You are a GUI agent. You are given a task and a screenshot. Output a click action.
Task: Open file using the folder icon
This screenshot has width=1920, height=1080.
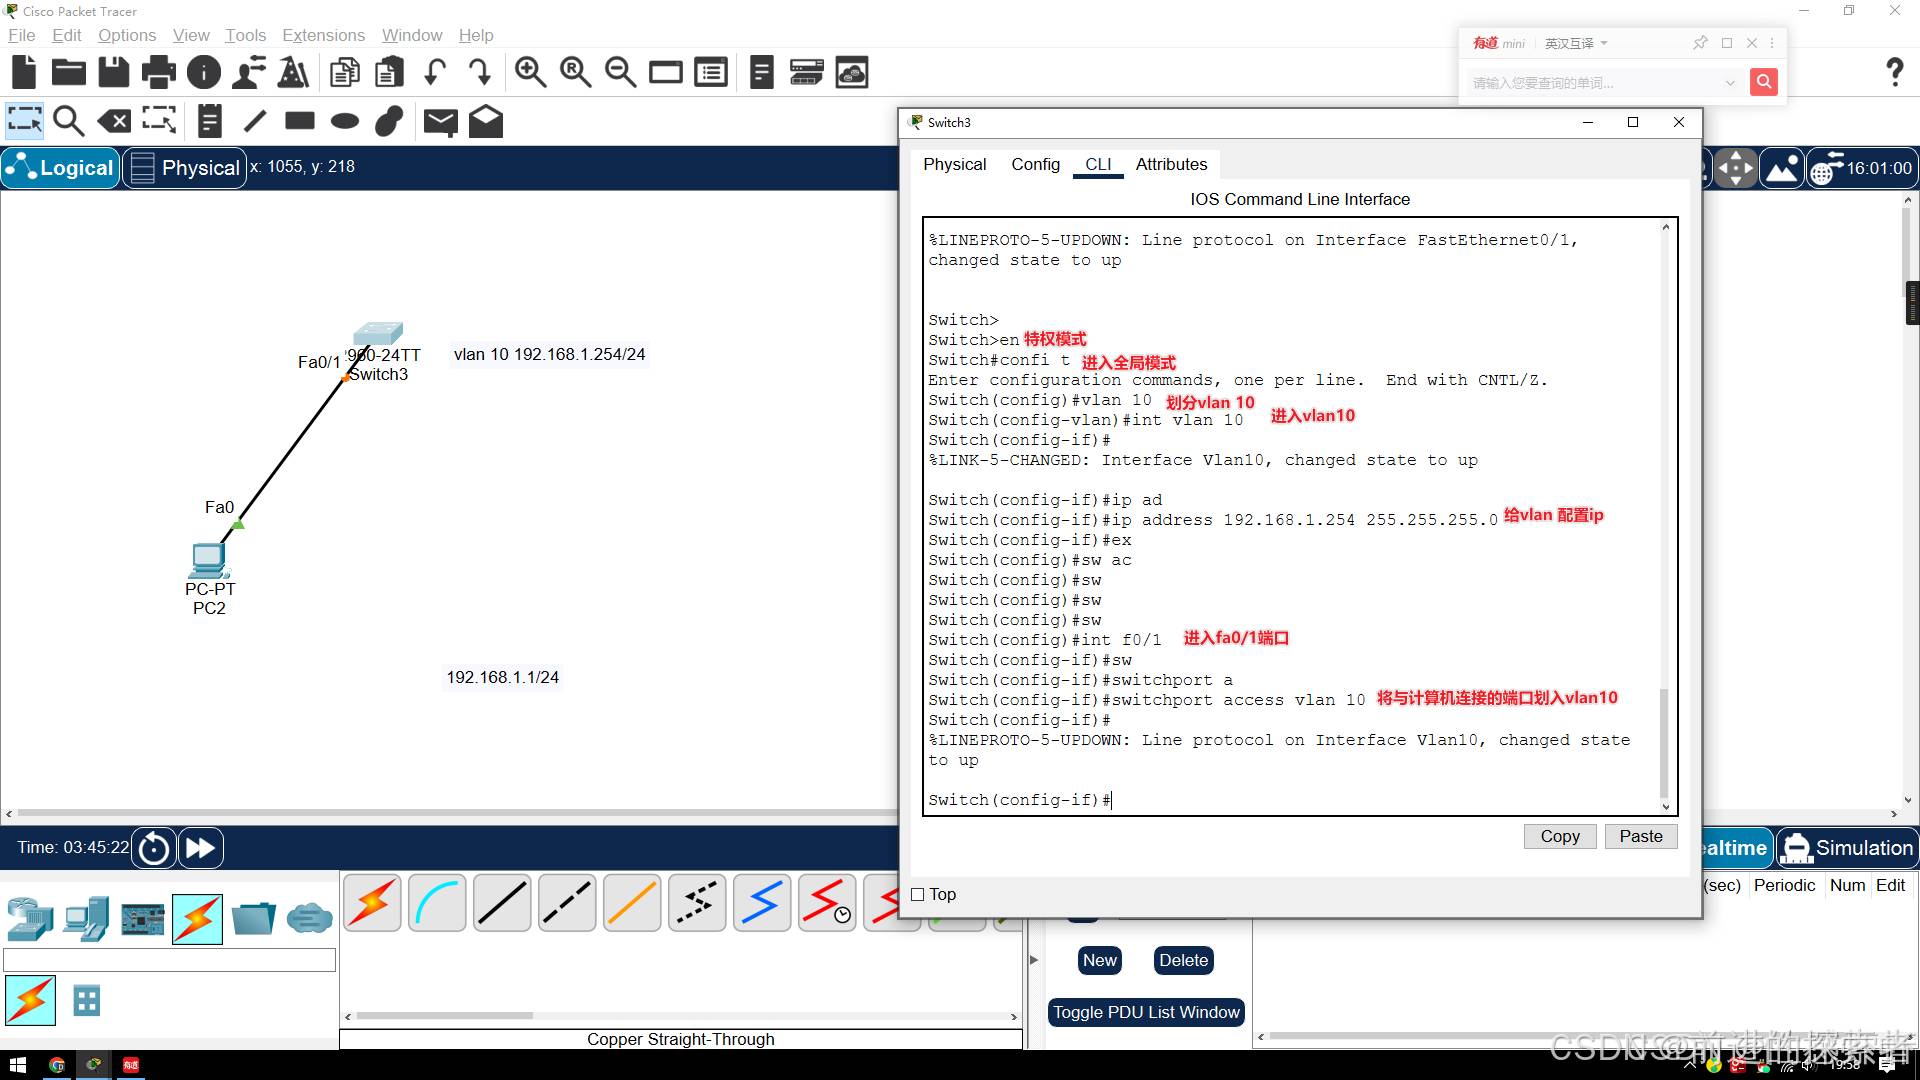click(x=69, y=72)
